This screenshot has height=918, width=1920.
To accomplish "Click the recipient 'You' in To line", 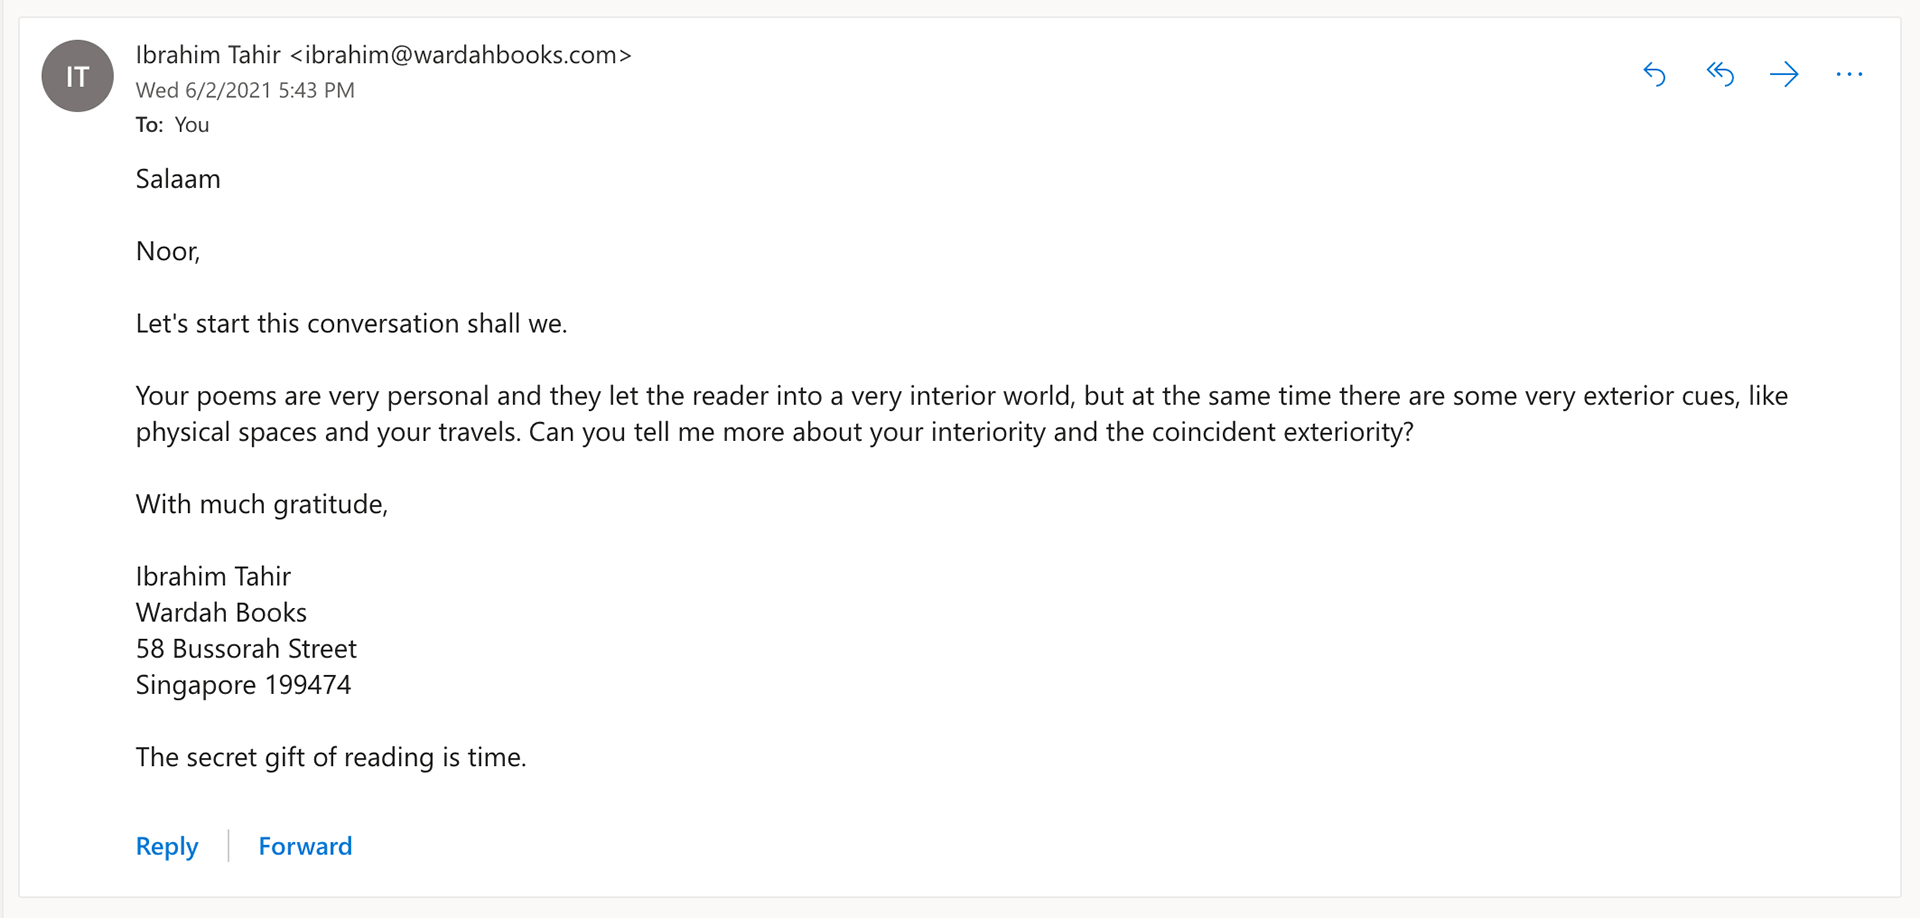I will click(192, 125).
